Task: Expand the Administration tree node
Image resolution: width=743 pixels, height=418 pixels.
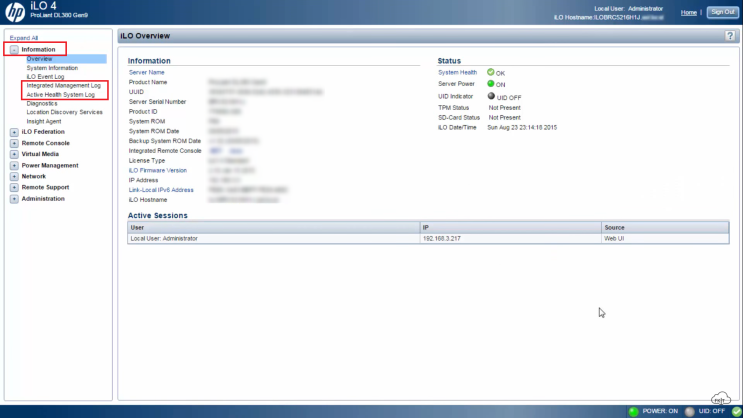Action: (14, 198)
